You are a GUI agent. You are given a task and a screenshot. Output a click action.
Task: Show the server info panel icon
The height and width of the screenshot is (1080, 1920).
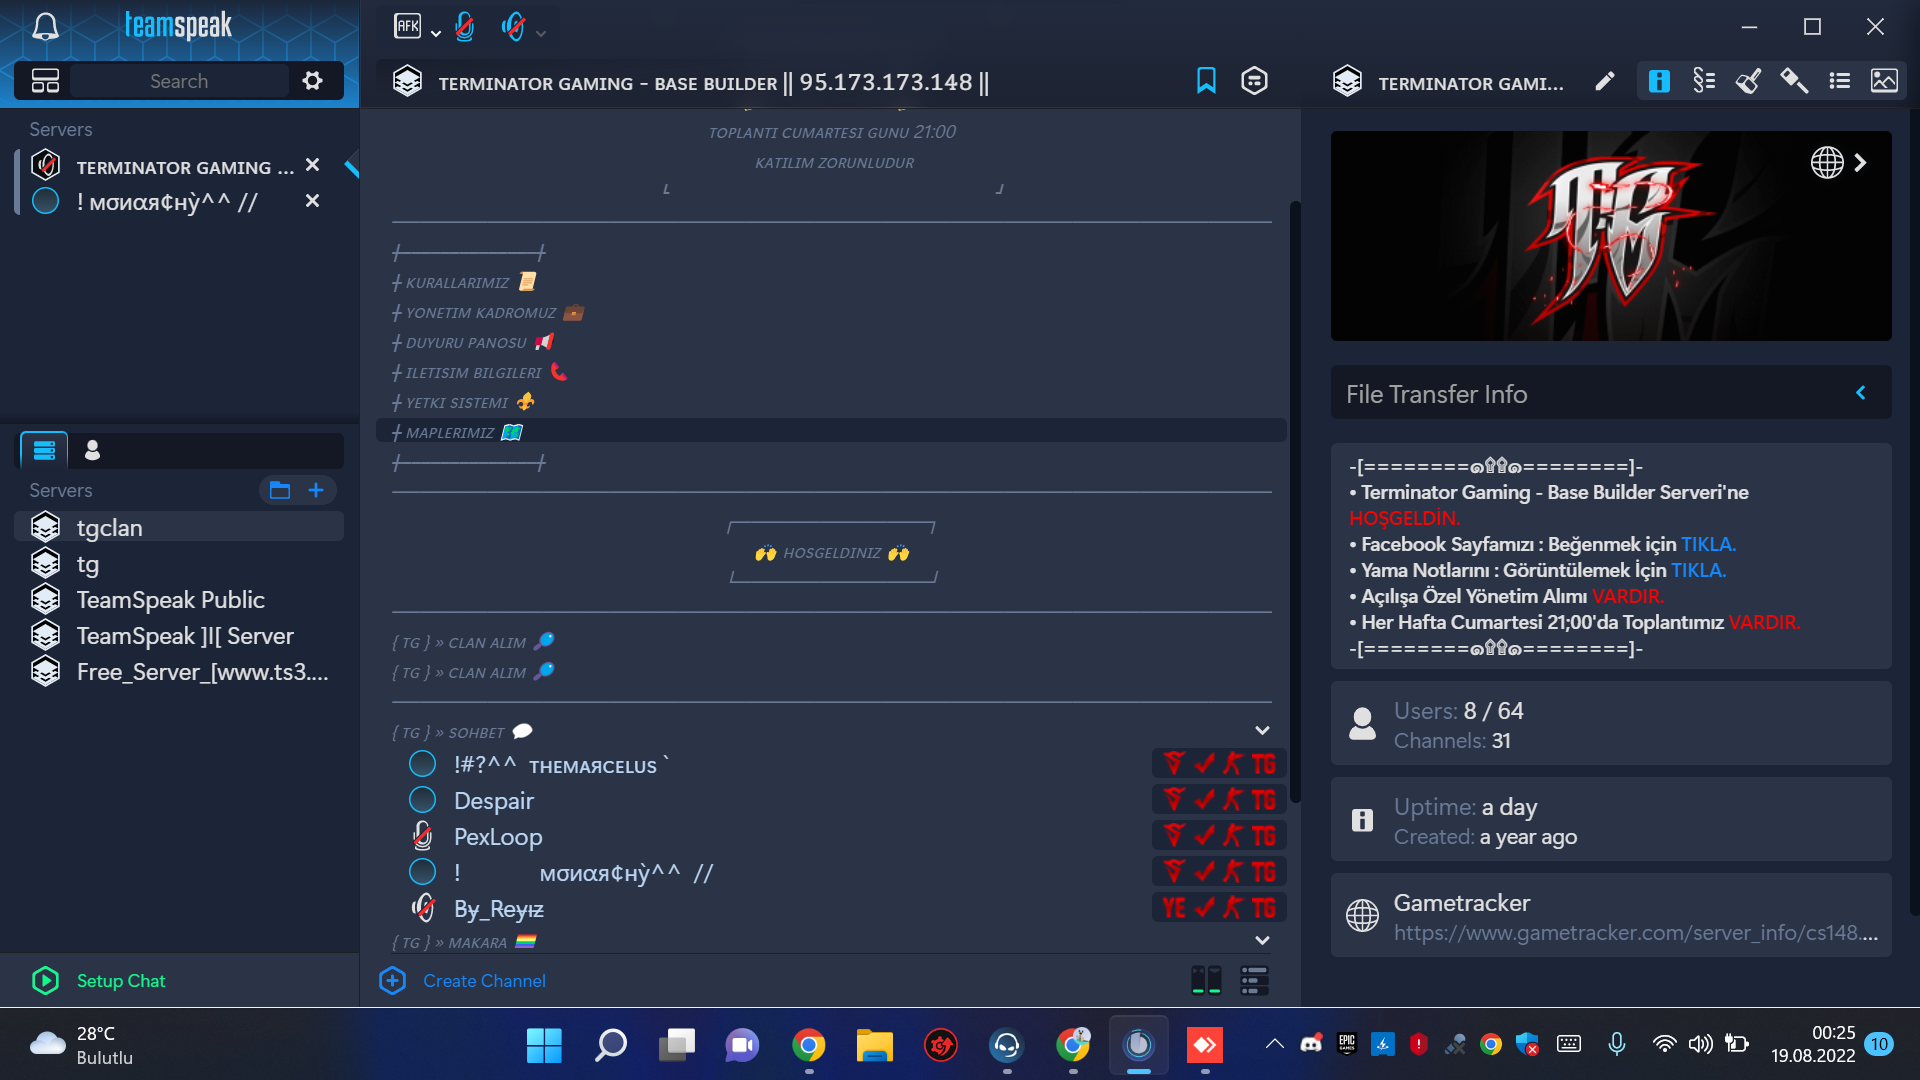1659,81
